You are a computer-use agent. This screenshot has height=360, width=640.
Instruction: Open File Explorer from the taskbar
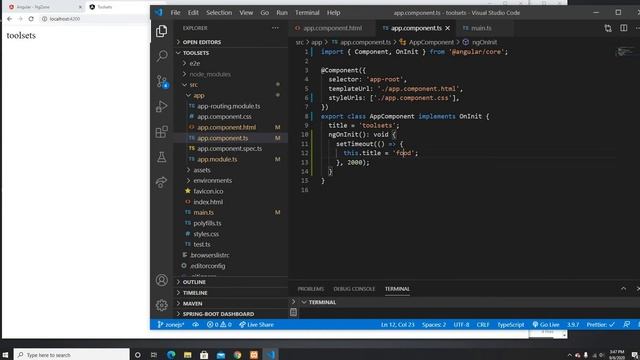187,355
